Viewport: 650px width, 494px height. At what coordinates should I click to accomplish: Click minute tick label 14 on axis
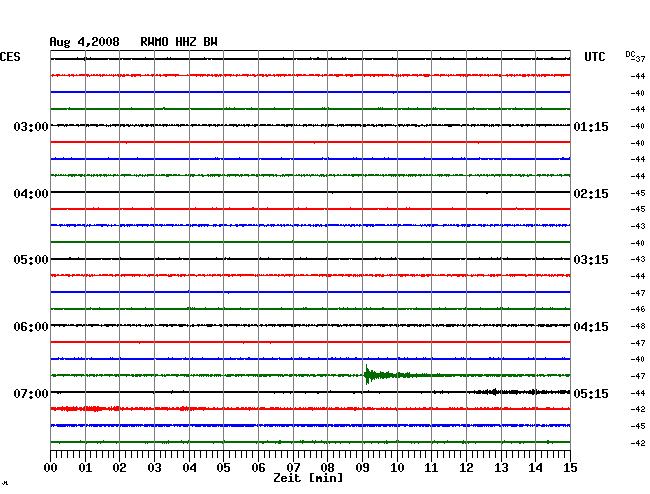535,467
